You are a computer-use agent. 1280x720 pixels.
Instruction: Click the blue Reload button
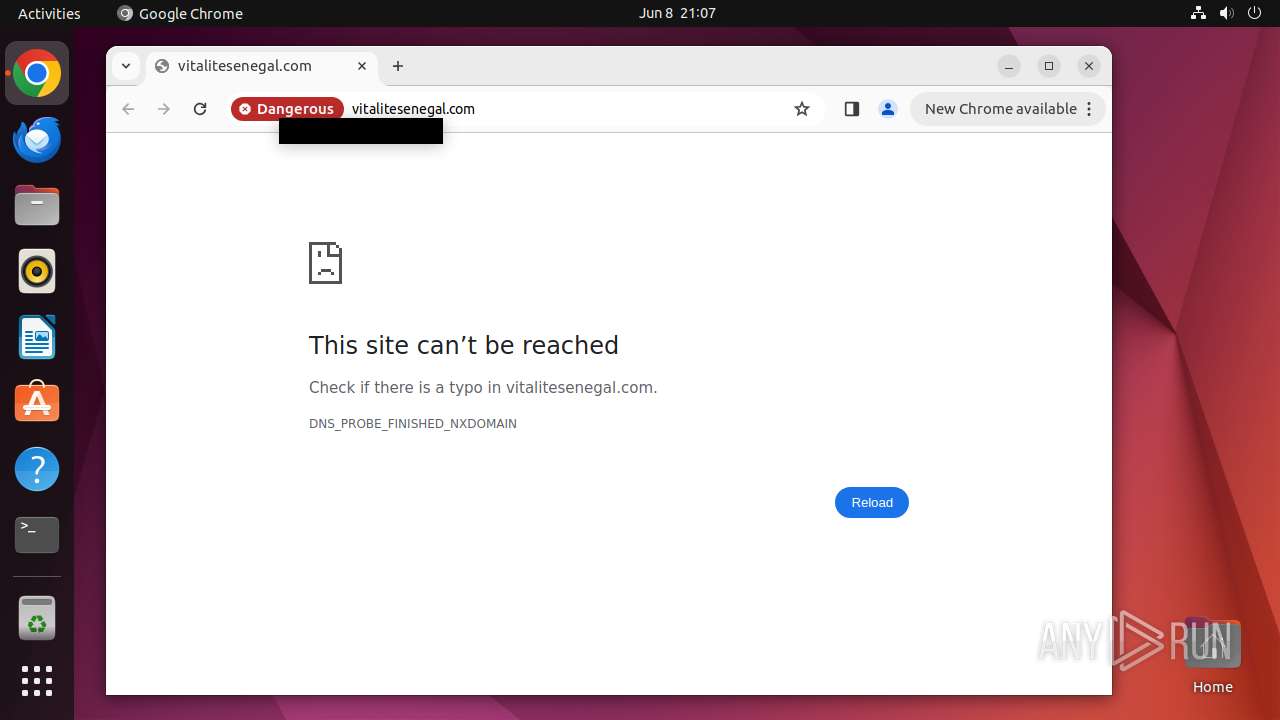pyautogui.click(x=872, y=502)
